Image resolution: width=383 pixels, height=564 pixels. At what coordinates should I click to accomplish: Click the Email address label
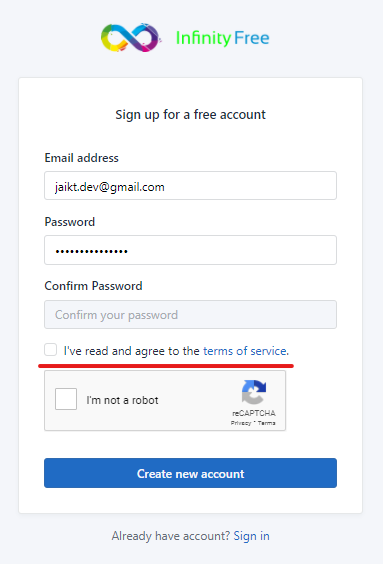[82, 158]
